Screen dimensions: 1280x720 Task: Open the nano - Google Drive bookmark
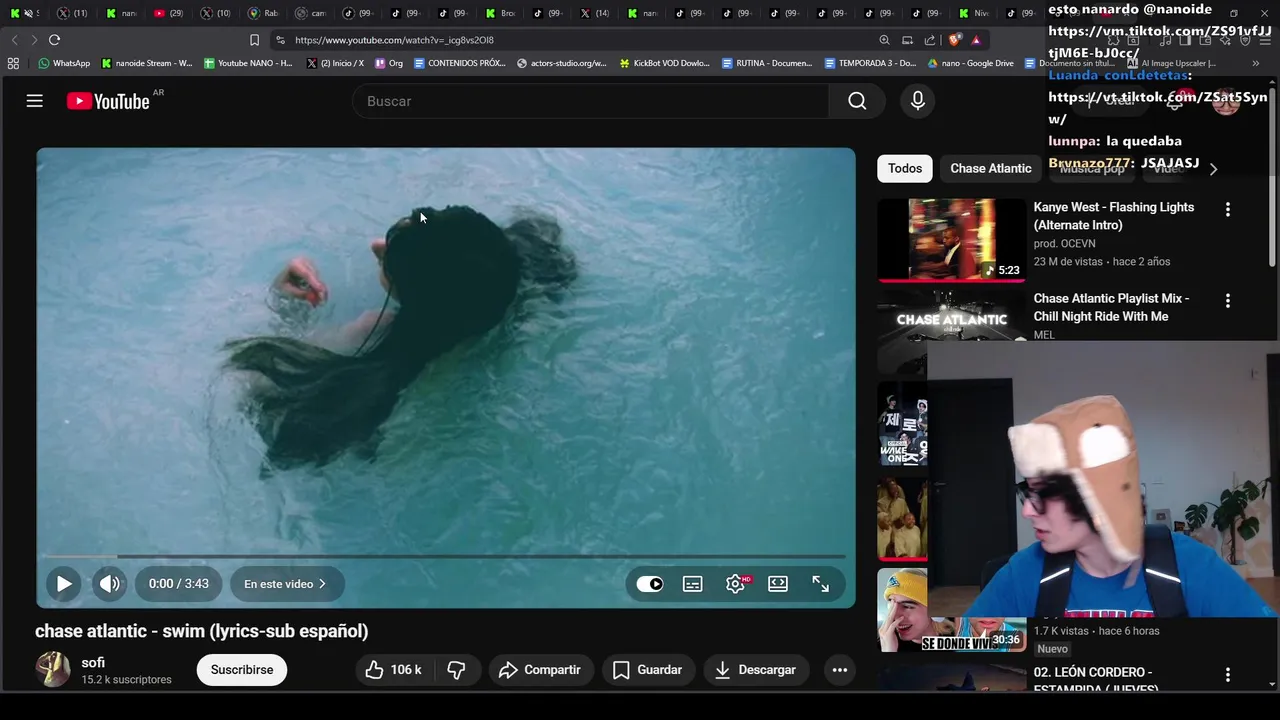(x=970, y=63)
